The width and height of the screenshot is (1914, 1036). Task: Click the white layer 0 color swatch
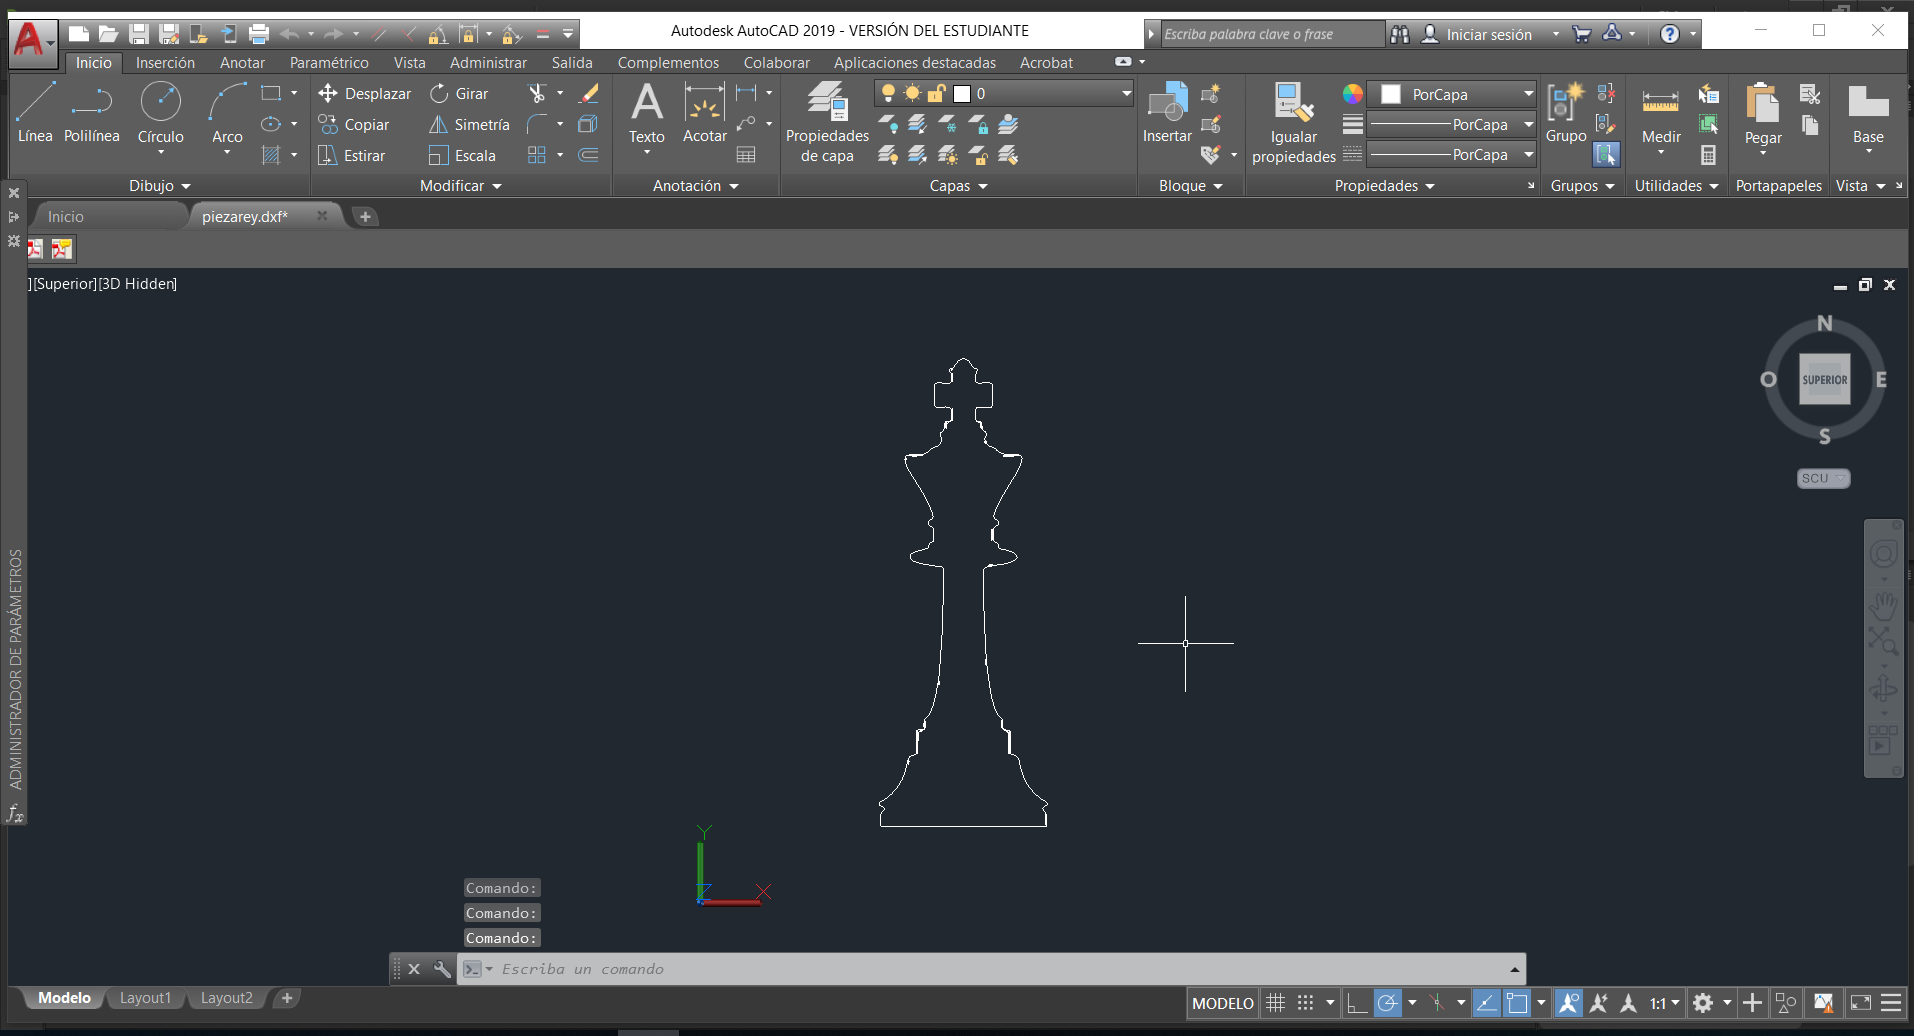click(962, 93)
